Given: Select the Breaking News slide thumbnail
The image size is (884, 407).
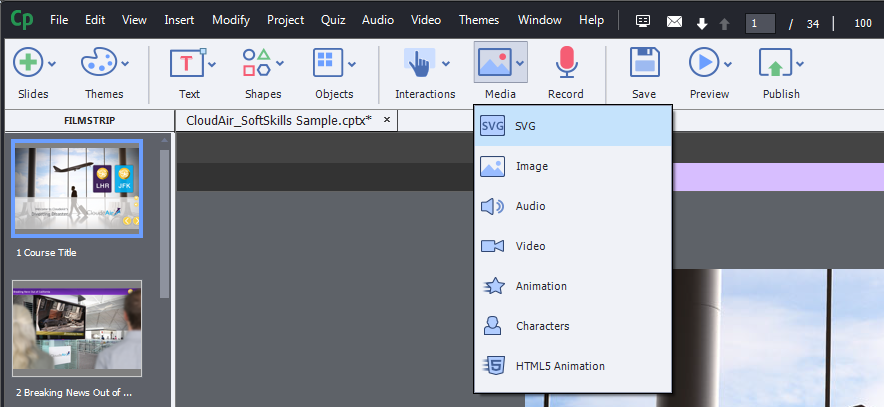Looking at the screenshot, I should 77,328.
